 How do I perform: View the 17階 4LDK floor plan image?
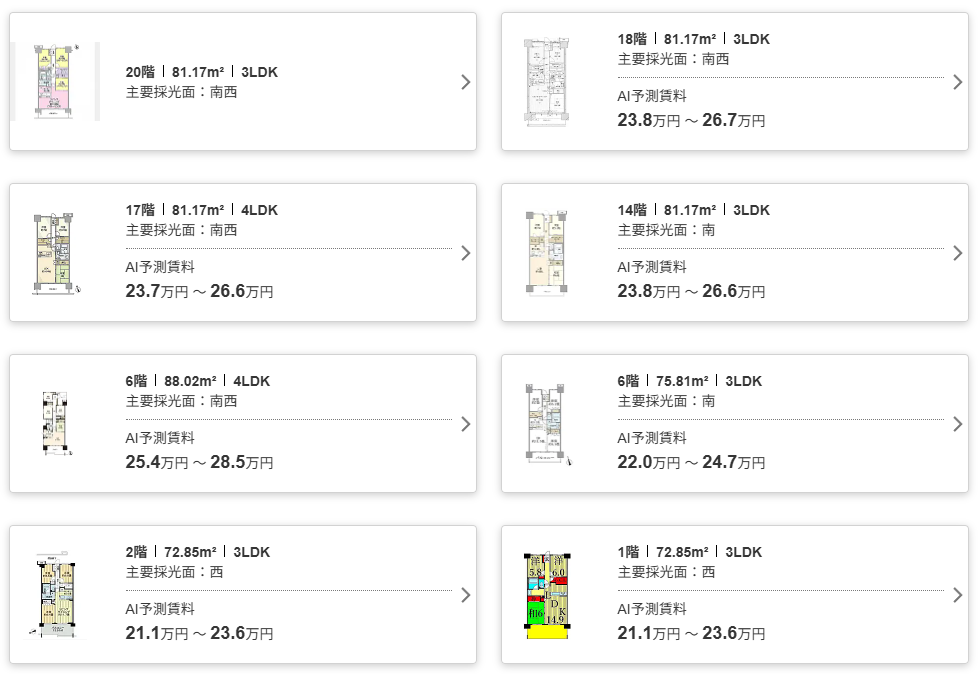pos(55,252)
